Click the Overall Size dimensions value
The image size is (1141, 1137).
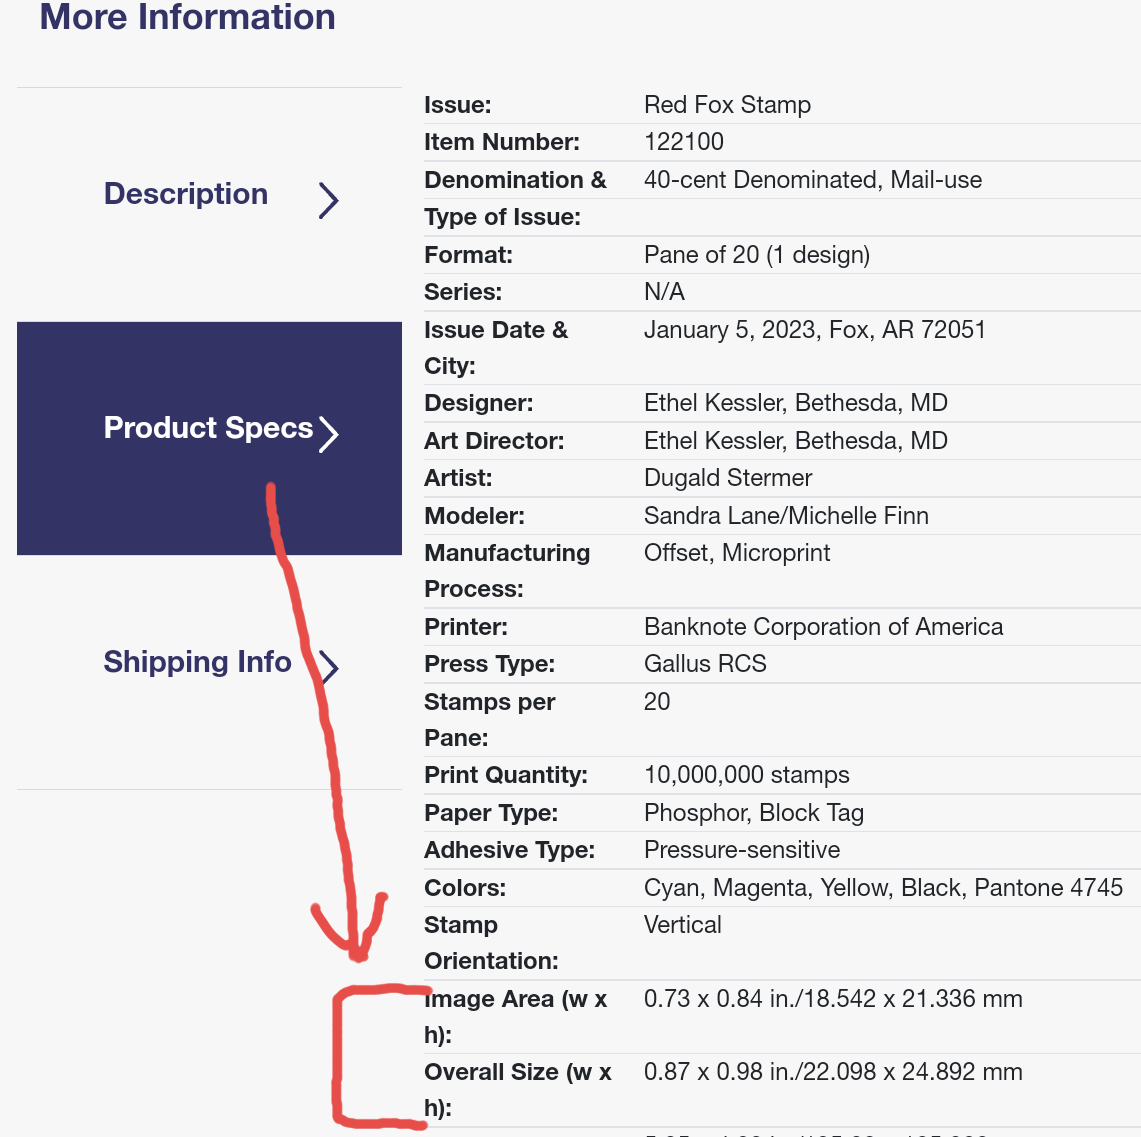[x=833, y=1072]
